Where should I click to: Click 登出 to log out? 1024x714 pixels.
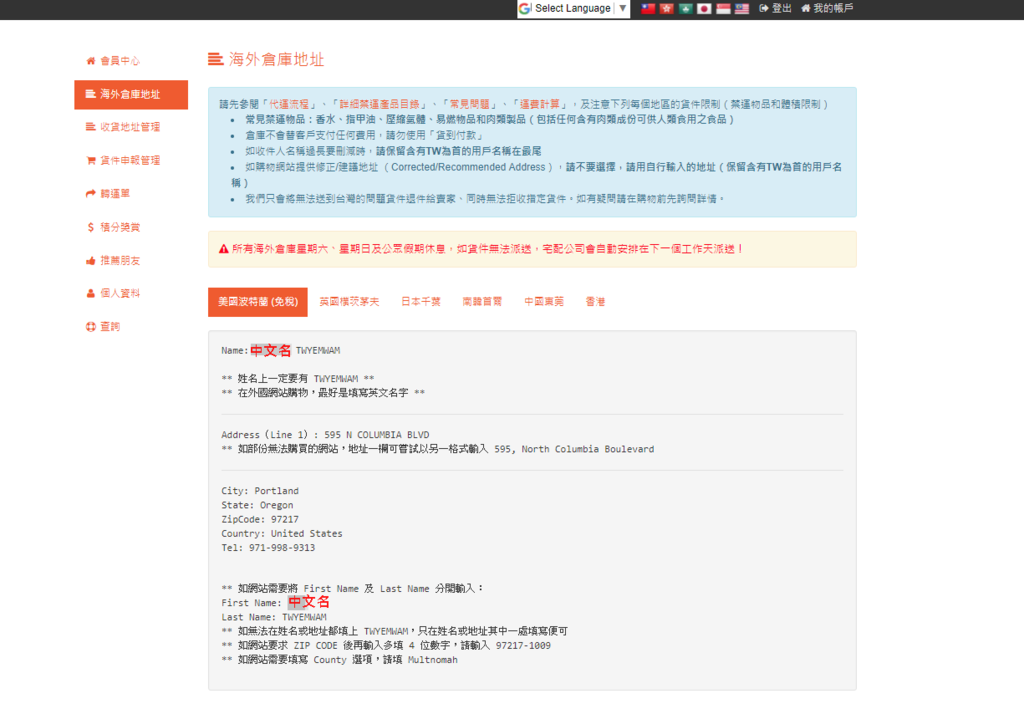tap(776, 9)
